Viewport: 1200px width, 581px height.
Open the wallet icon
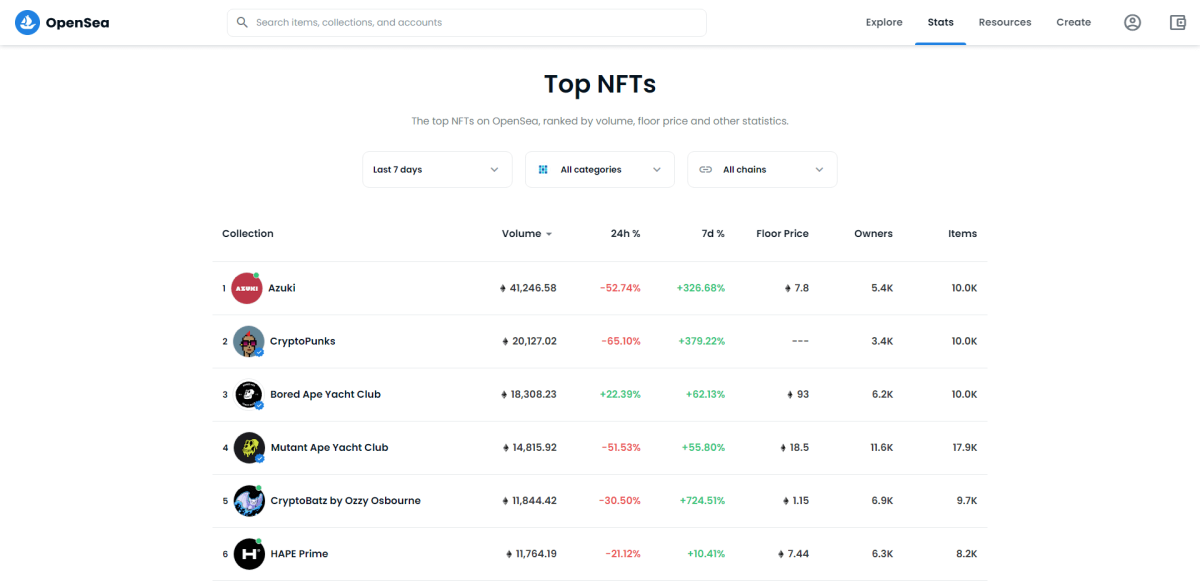pos(1178,22)
